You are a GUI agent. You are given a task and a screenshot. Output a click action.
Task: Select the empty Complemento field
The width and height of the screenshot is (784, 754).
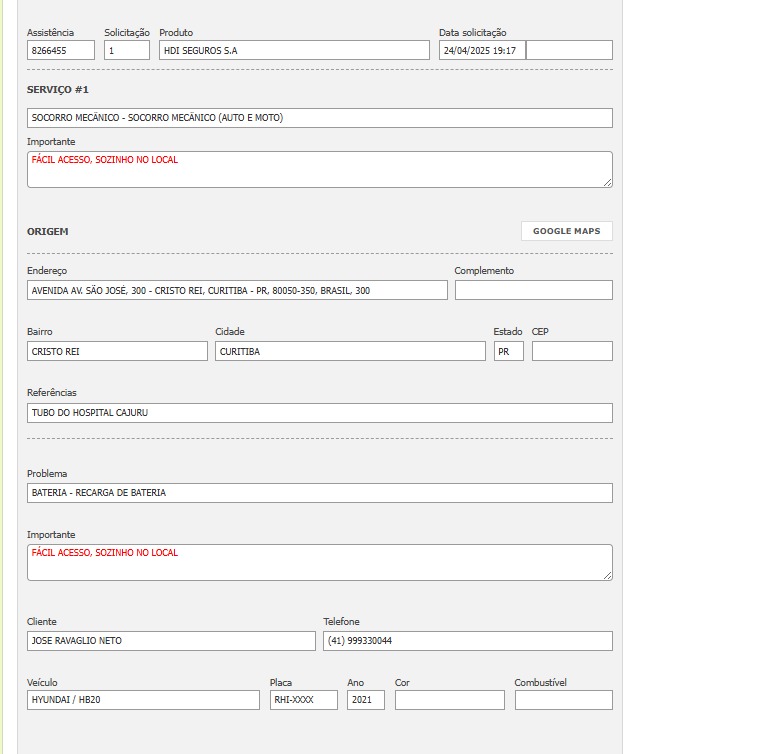533,290
